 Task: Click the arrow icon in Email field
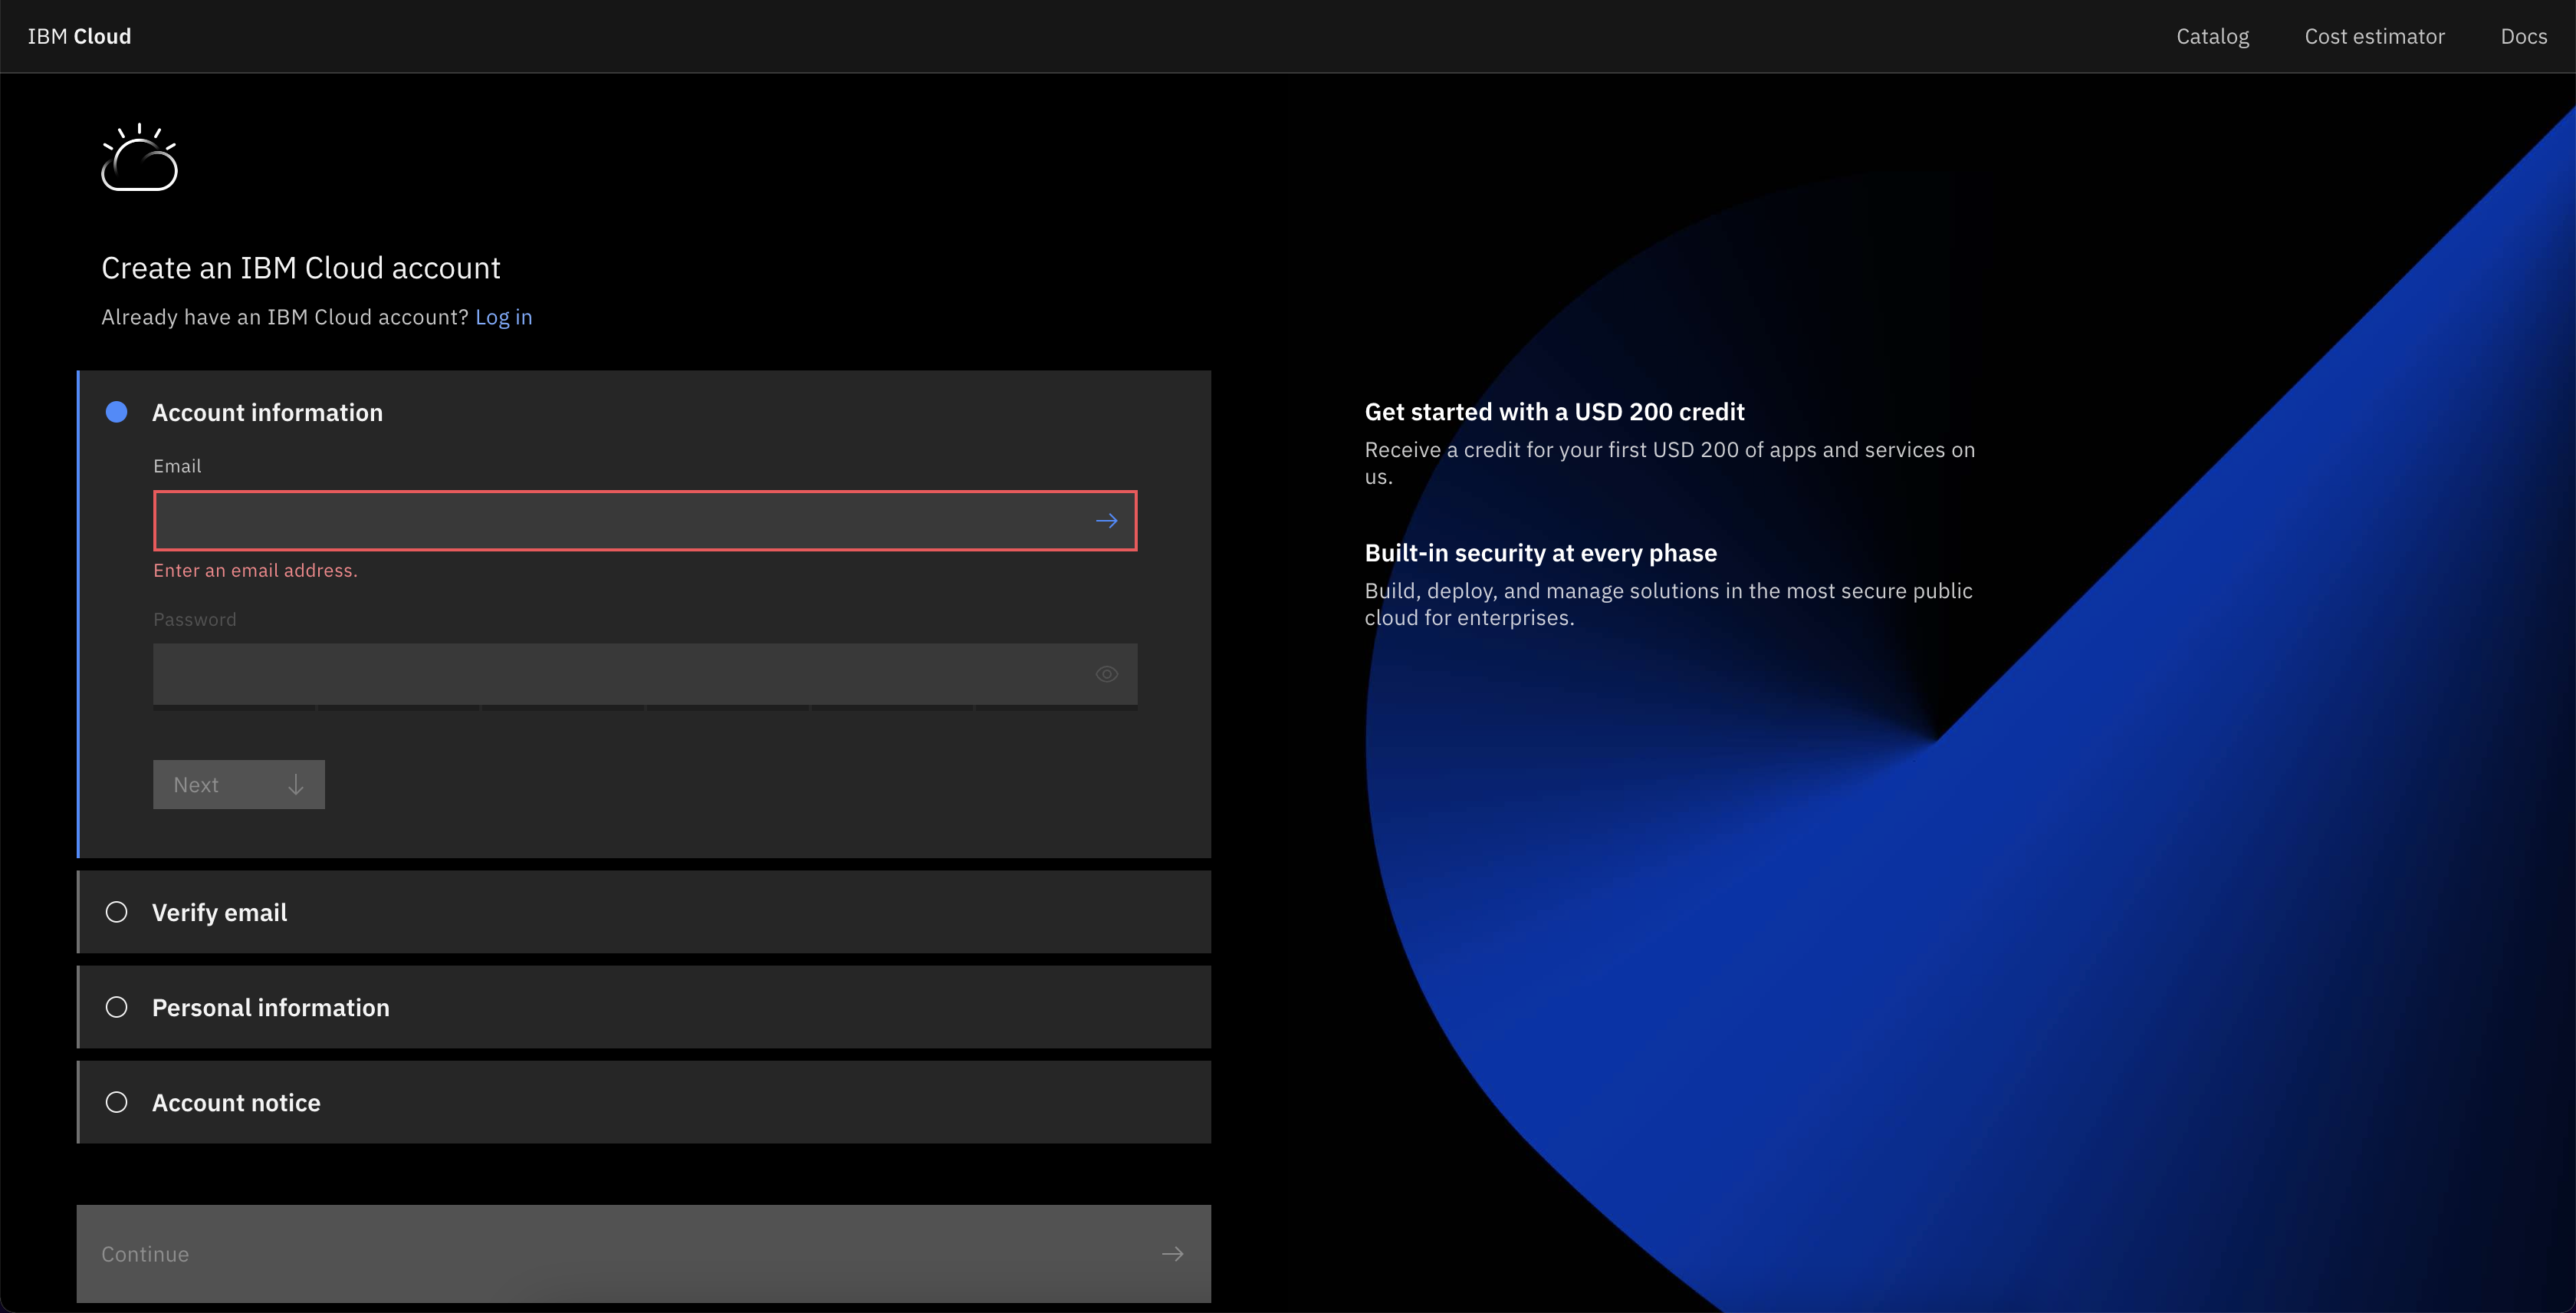click(1106, 521)
